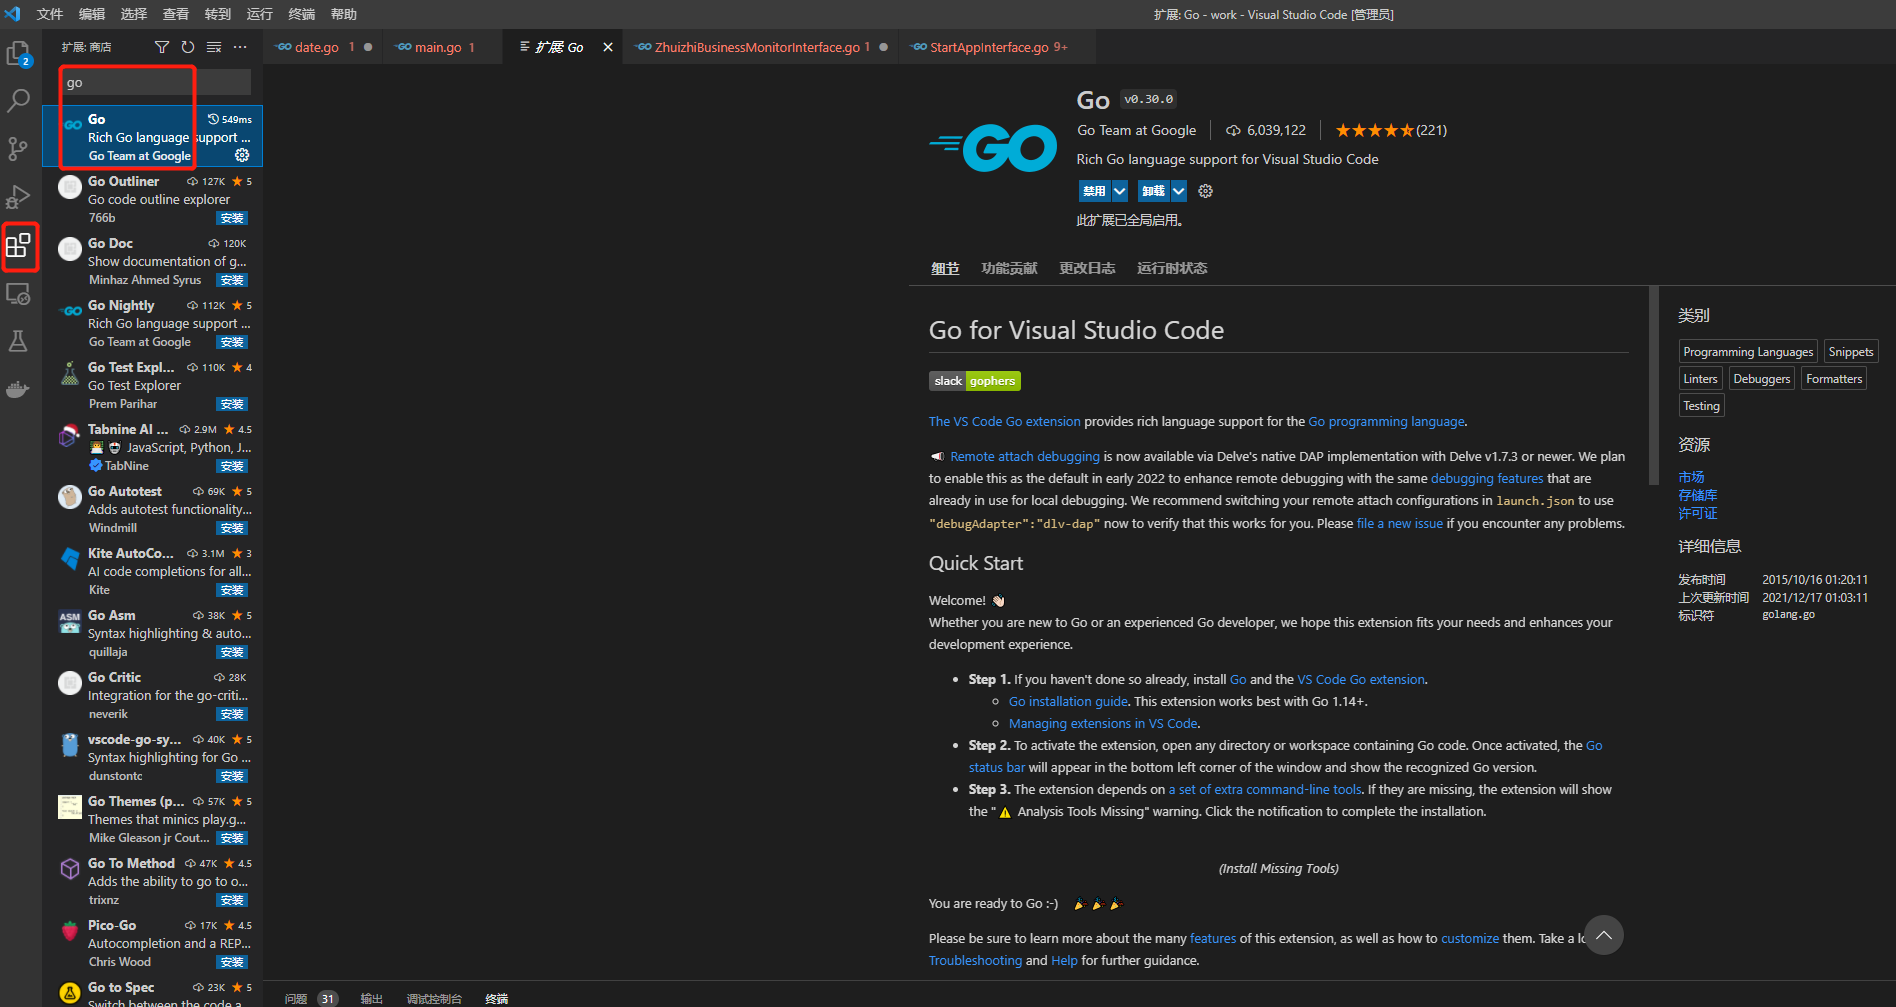Open the 存储库 repository resource link

(x=1697, y=495)
